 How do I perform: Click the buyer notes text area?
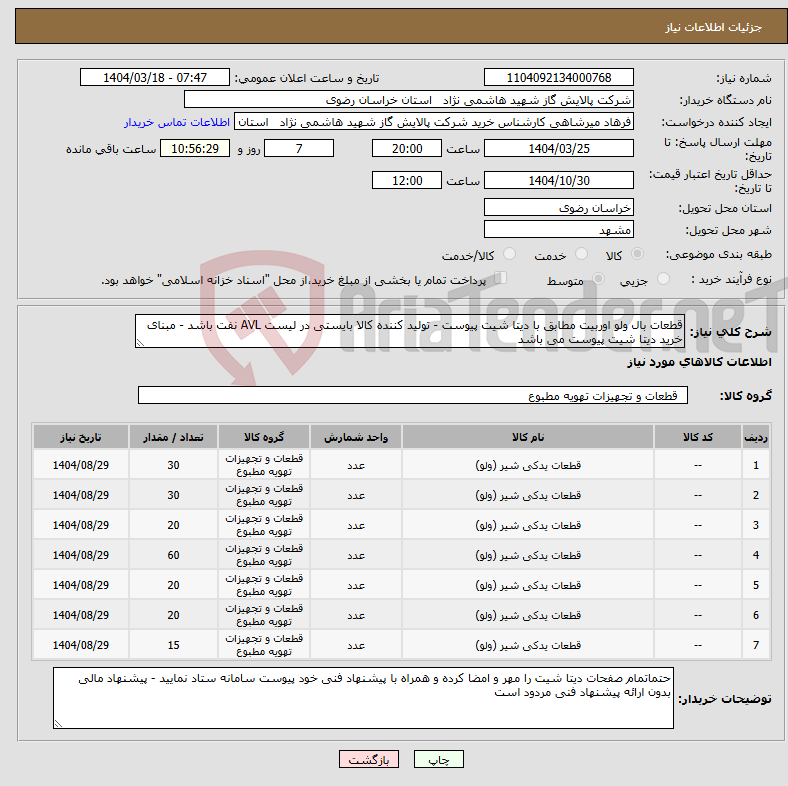point(363,698)
